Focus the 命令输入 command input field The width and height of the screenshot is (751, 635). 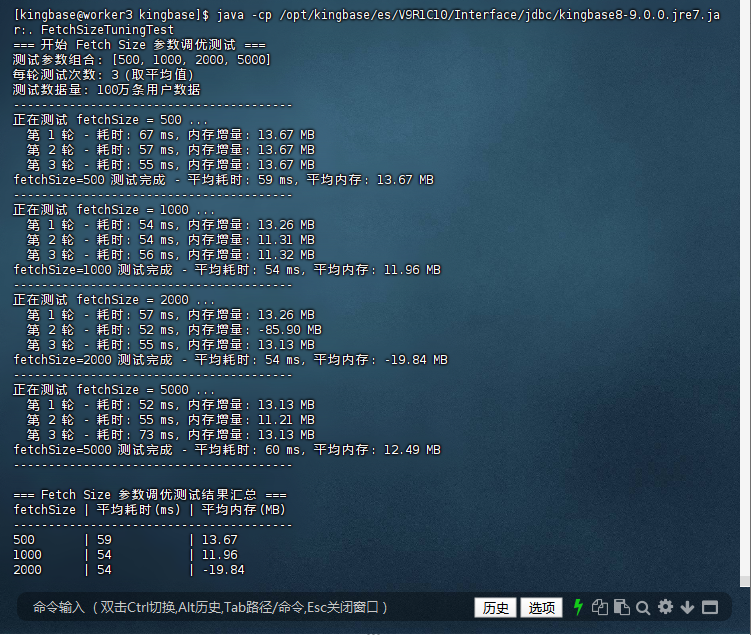point(244,607)
